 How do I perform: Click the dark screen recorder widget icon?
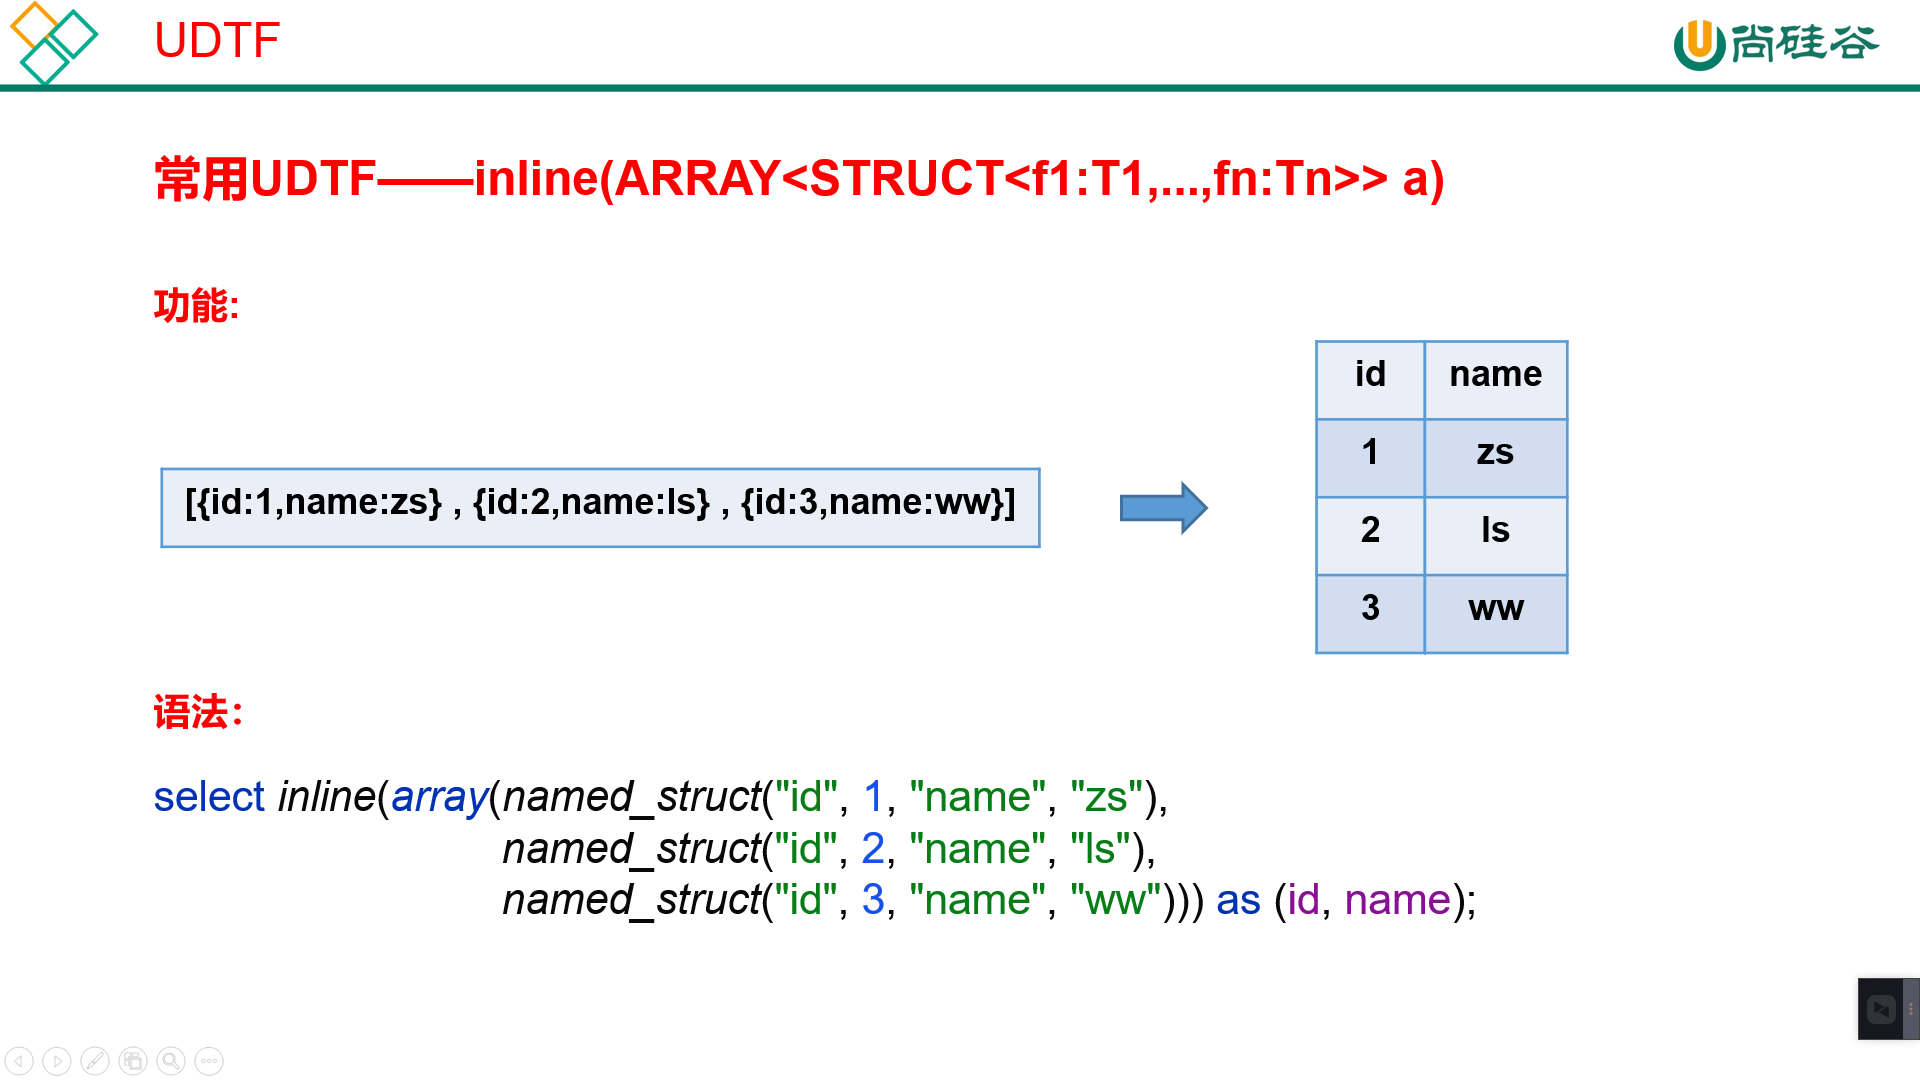tap(1881, 1009)
